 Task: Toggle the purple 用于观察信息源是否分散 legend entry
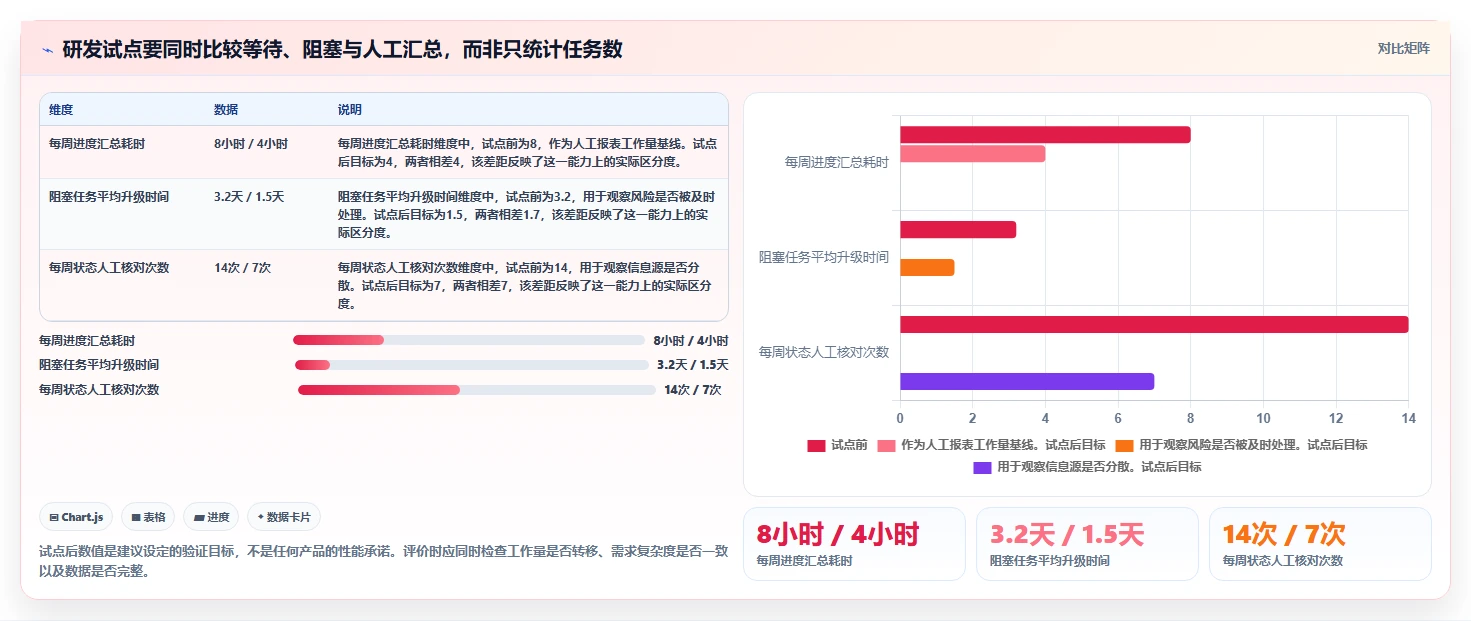pos(1087,467)
